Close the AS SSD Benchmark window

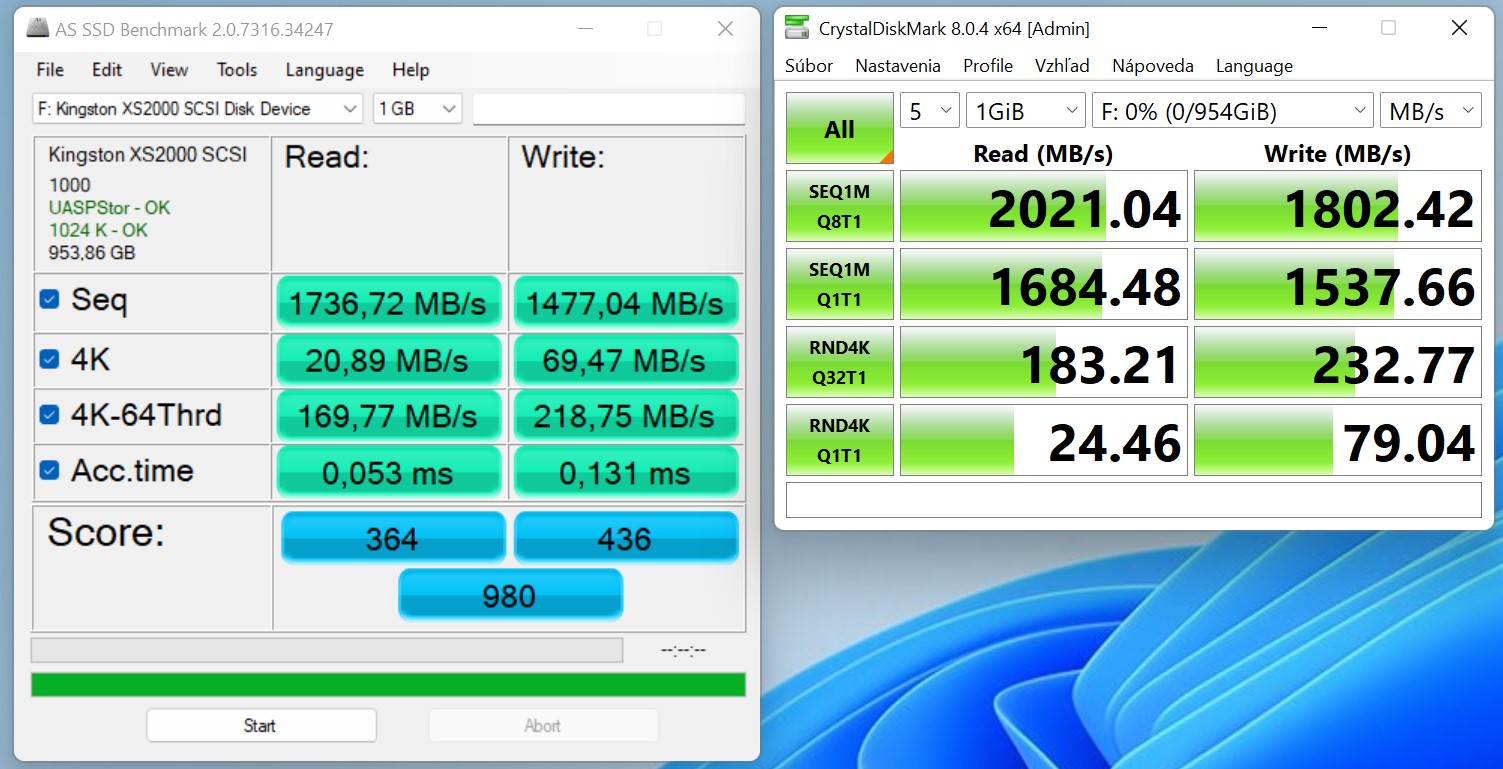725,29
